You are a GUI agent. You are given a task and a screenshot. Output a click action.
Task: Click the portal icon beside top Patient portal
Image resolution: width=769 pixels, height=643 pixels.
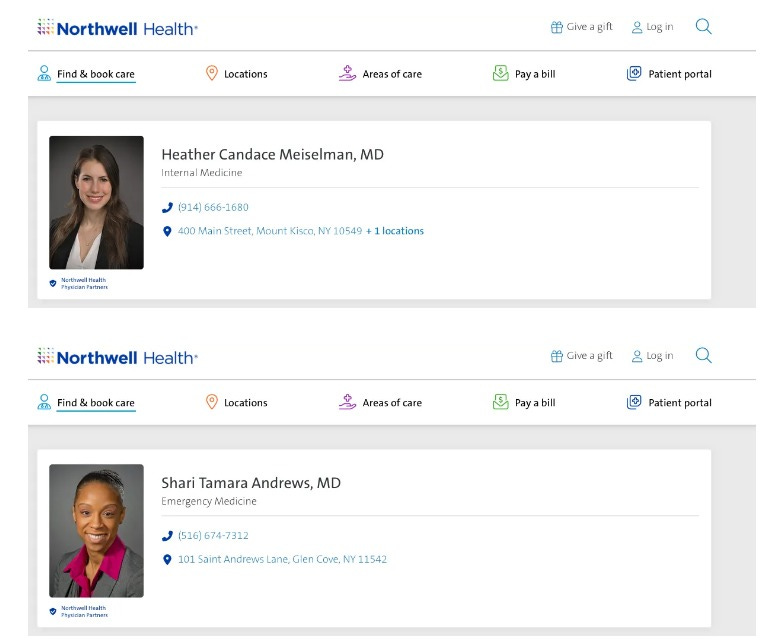click(634, 74)
